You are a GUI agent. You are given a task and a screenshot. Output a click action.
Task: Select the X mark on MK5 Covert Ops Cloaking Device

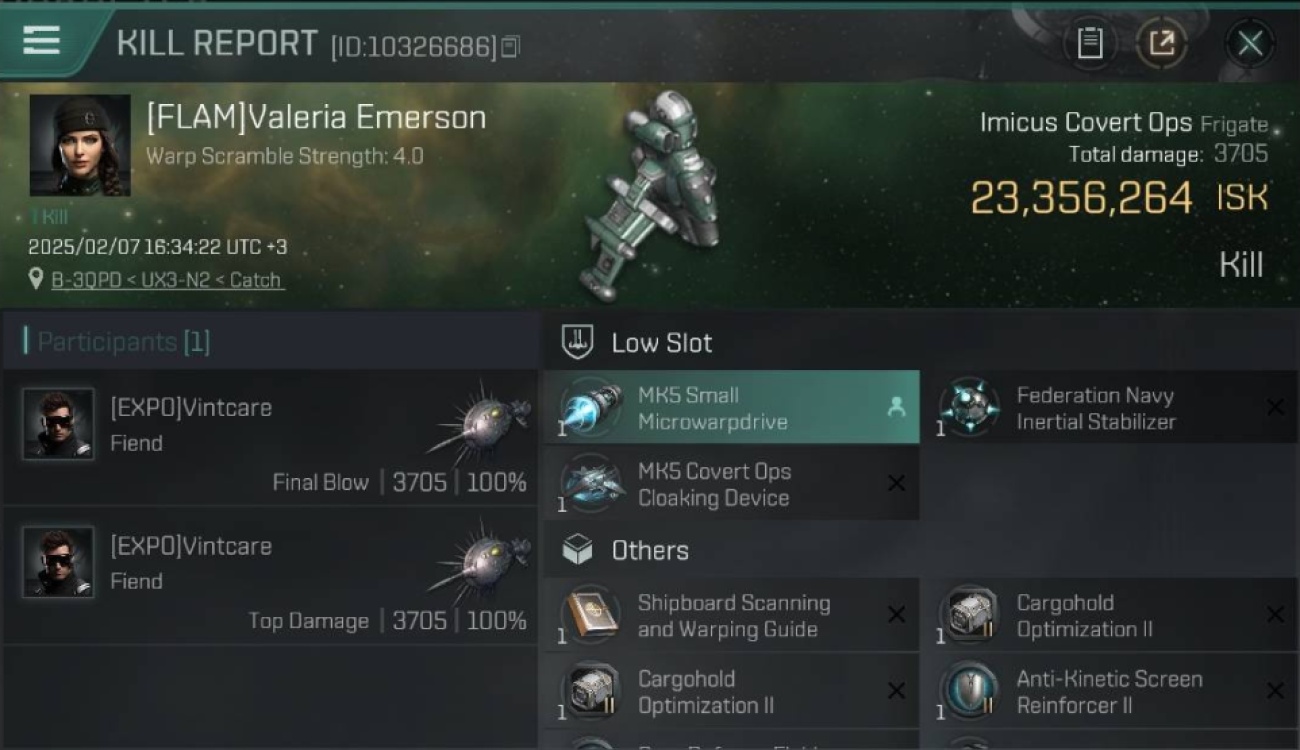pyautogui.click(x=897, y=484)
